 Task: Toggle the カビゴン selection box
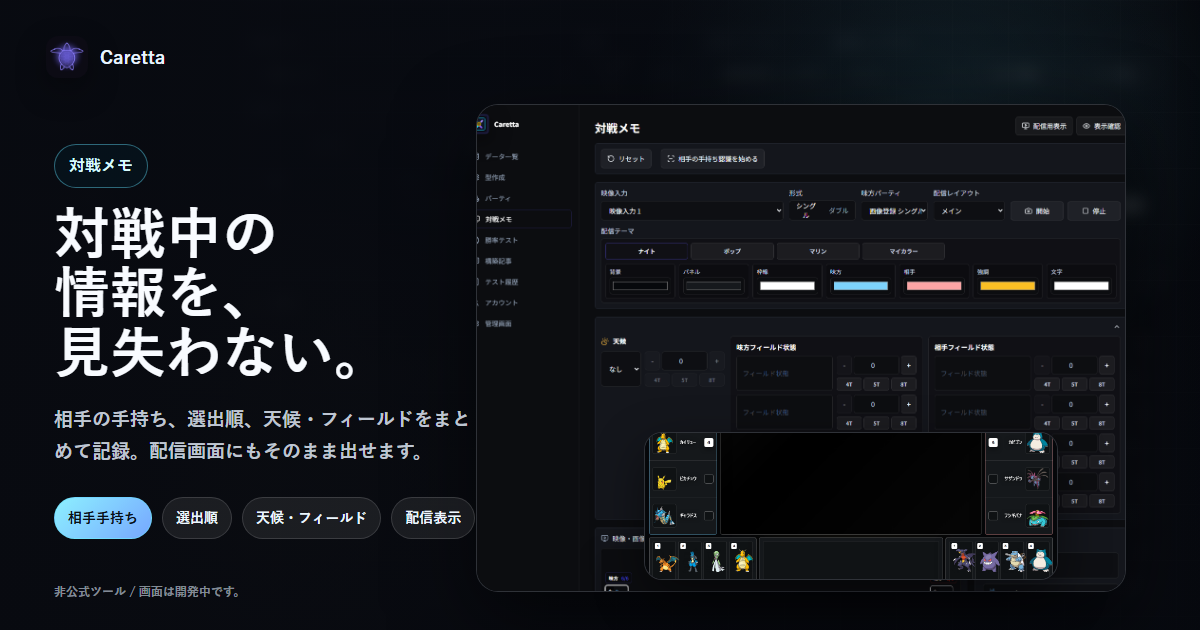993,442
